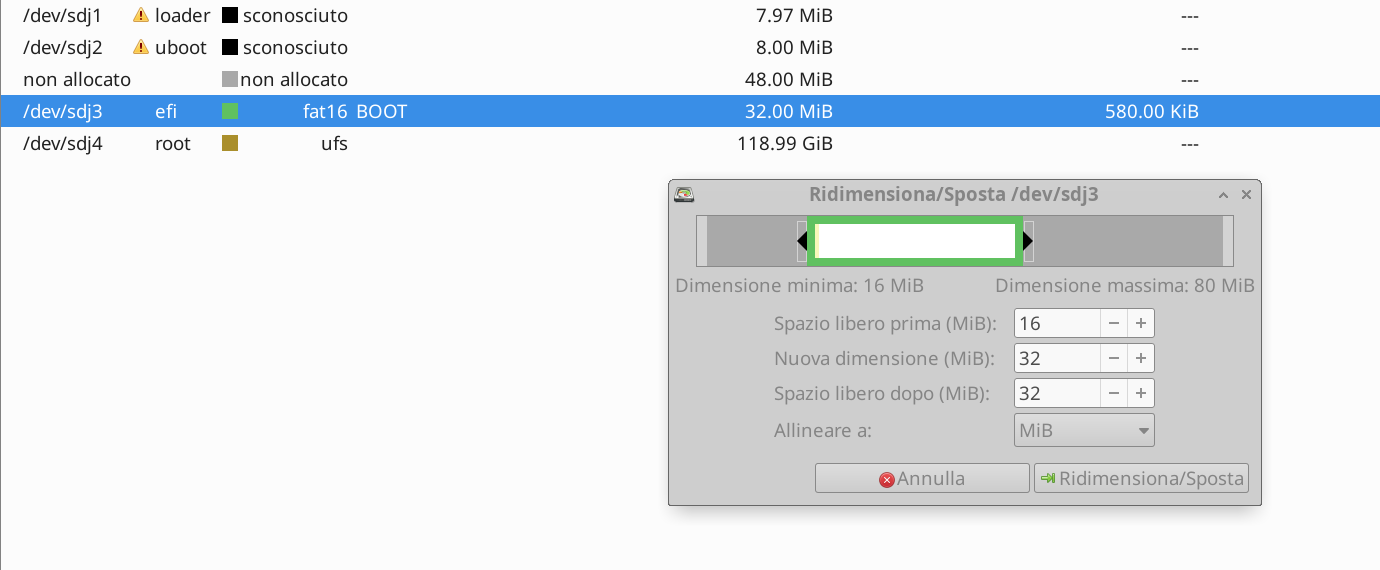The width and height of the screenshot is (1380, 570).
Task: Click the green fat16 color square
Action: tap(230, 112)
